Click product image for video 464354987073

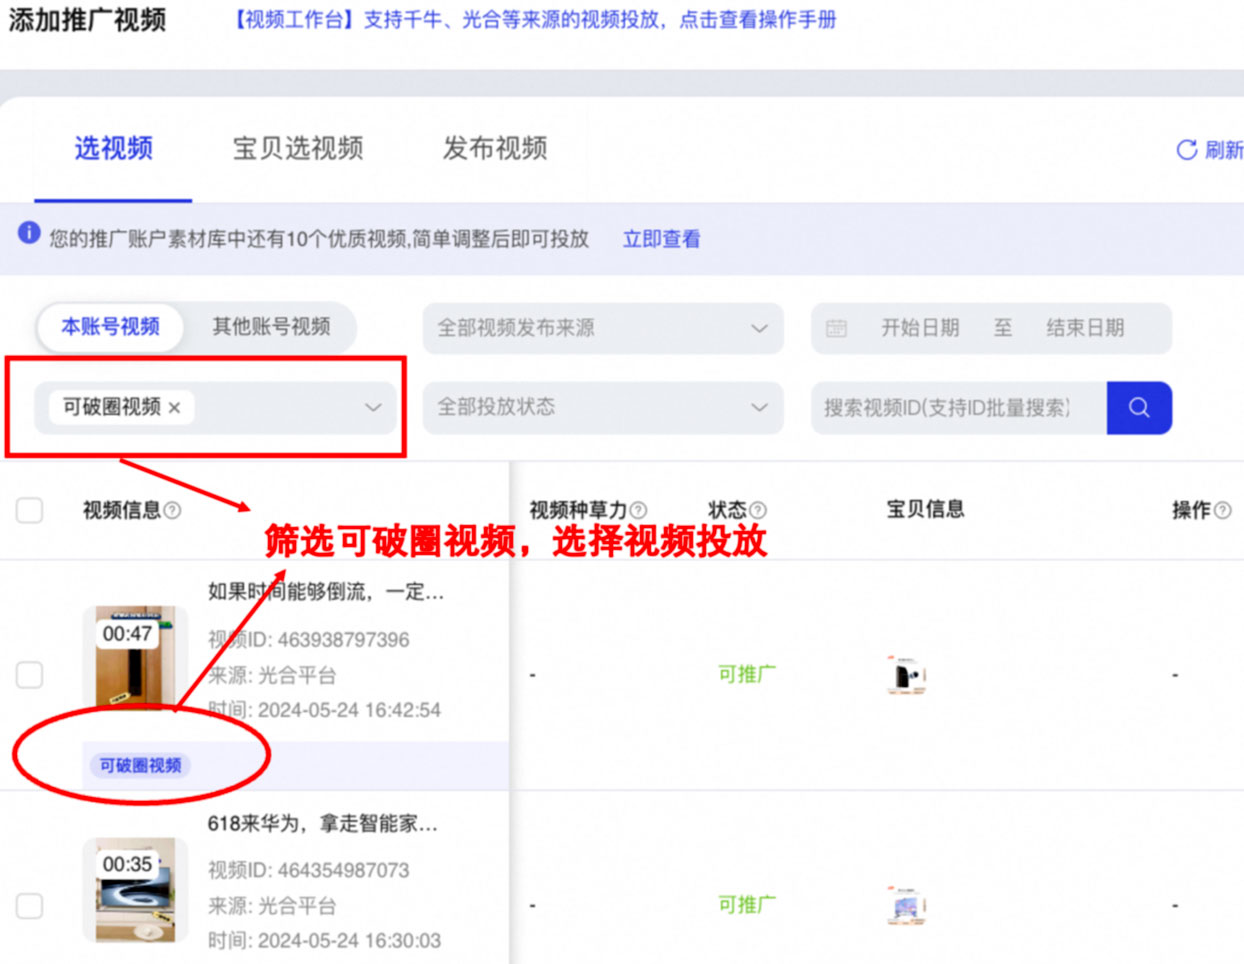click(906, 906)
